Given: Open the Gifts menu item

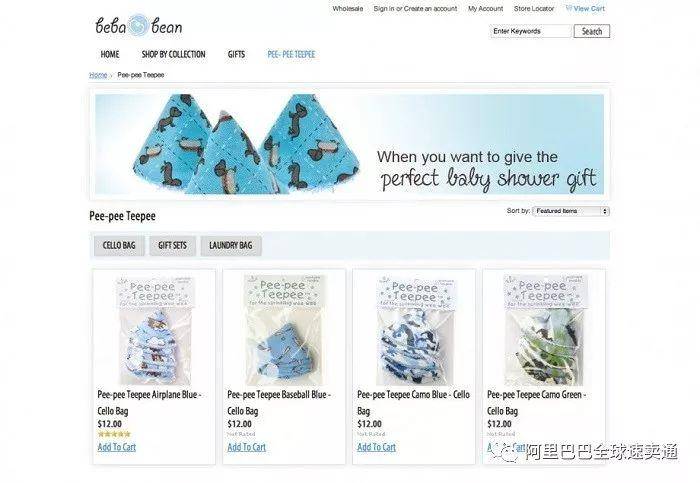Looking at the screenshot, I should 236,54.
